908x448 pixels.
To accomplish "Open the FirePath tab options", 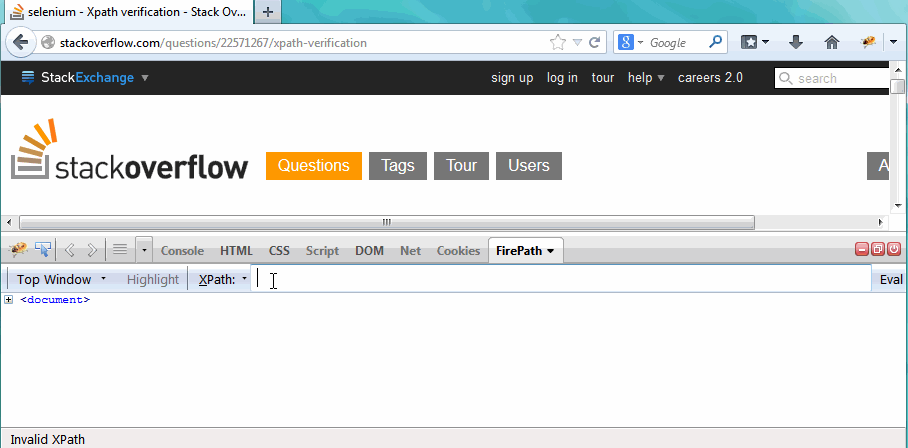I will click(550, 251).
